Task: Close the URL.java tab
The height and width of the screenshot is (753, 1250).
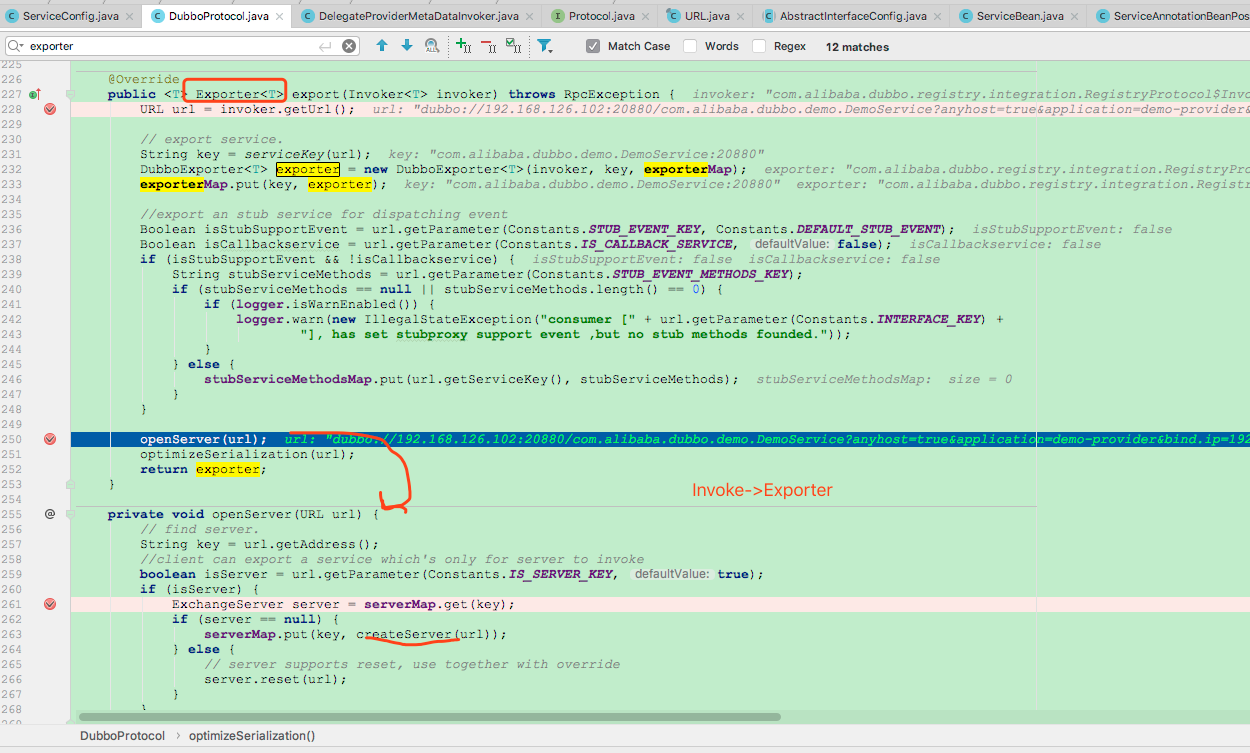Action: (x=740, y=16)
